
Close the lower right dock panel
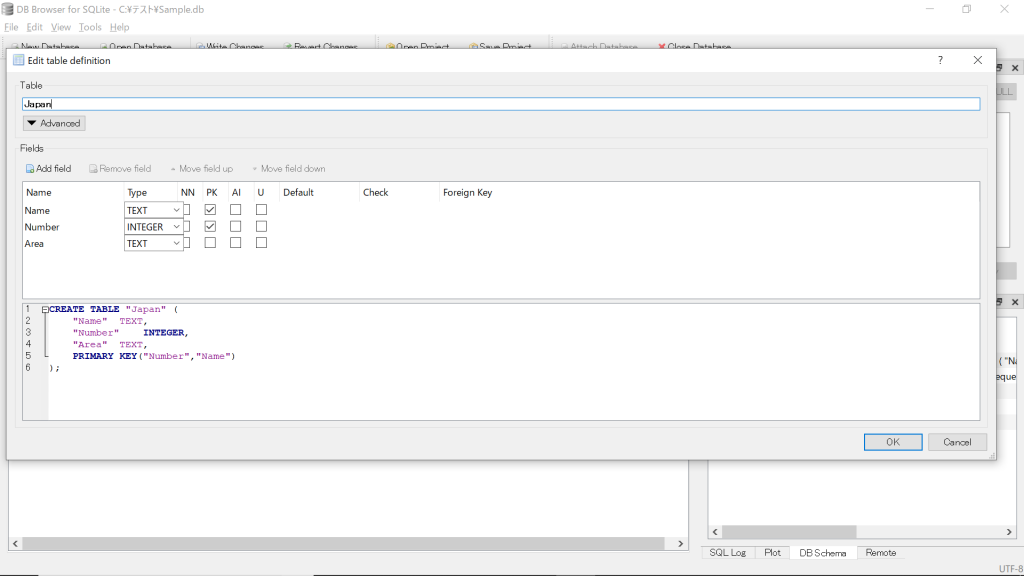point(1015,302)
